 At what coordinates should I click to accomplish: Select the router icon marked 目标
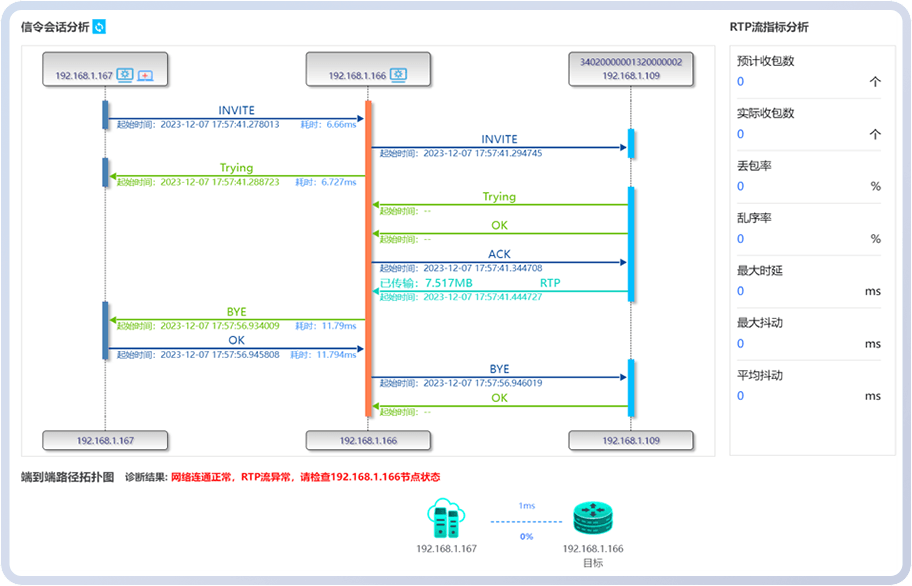pyautogui.click(x=592, y=518)
